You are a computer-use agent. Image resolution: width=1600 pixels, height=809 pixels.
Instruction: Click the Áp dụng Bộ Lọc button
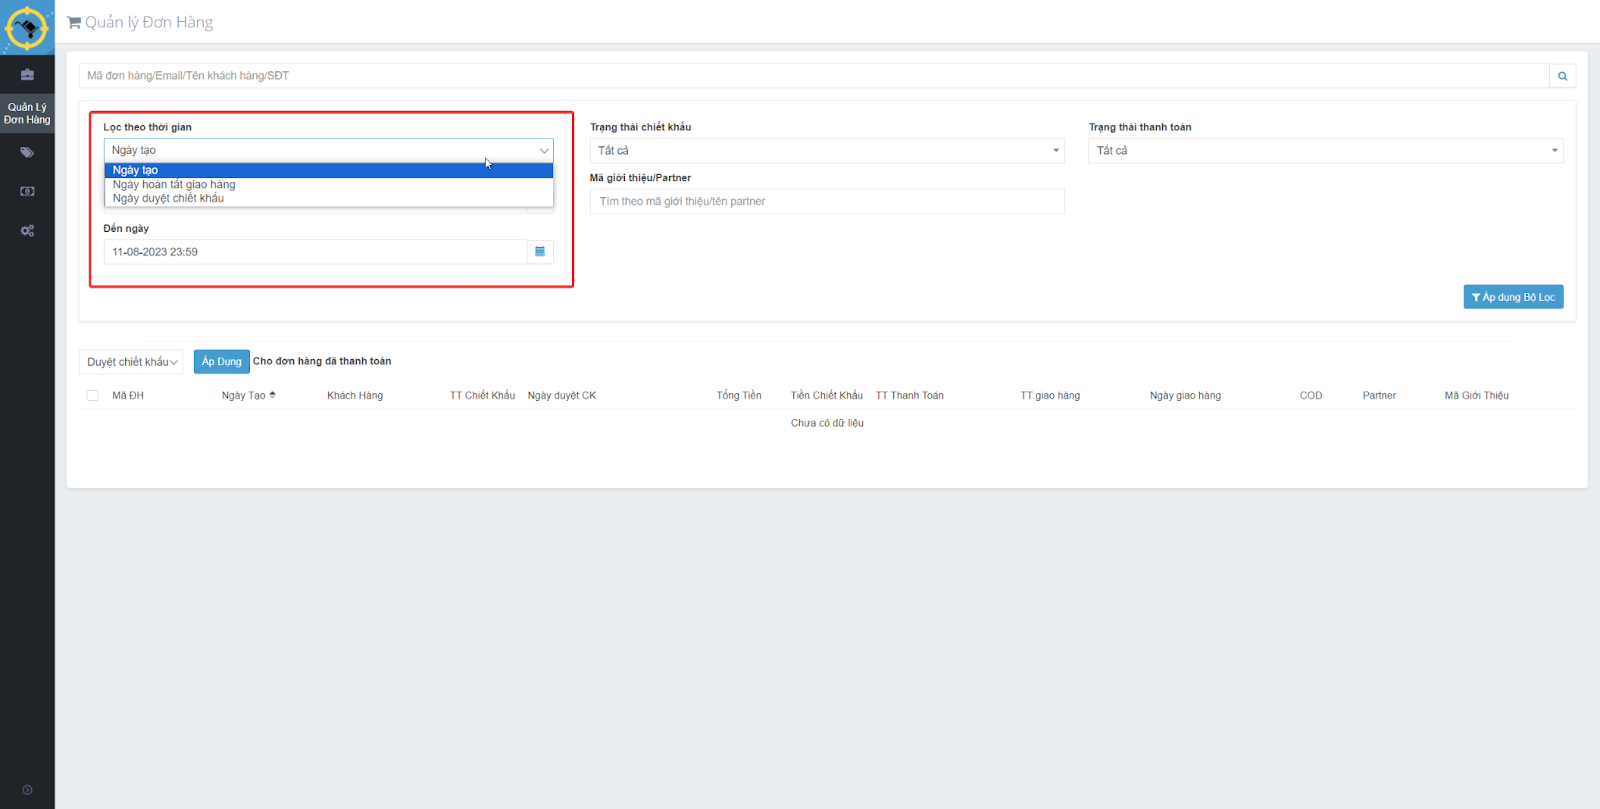point(1513,297)
